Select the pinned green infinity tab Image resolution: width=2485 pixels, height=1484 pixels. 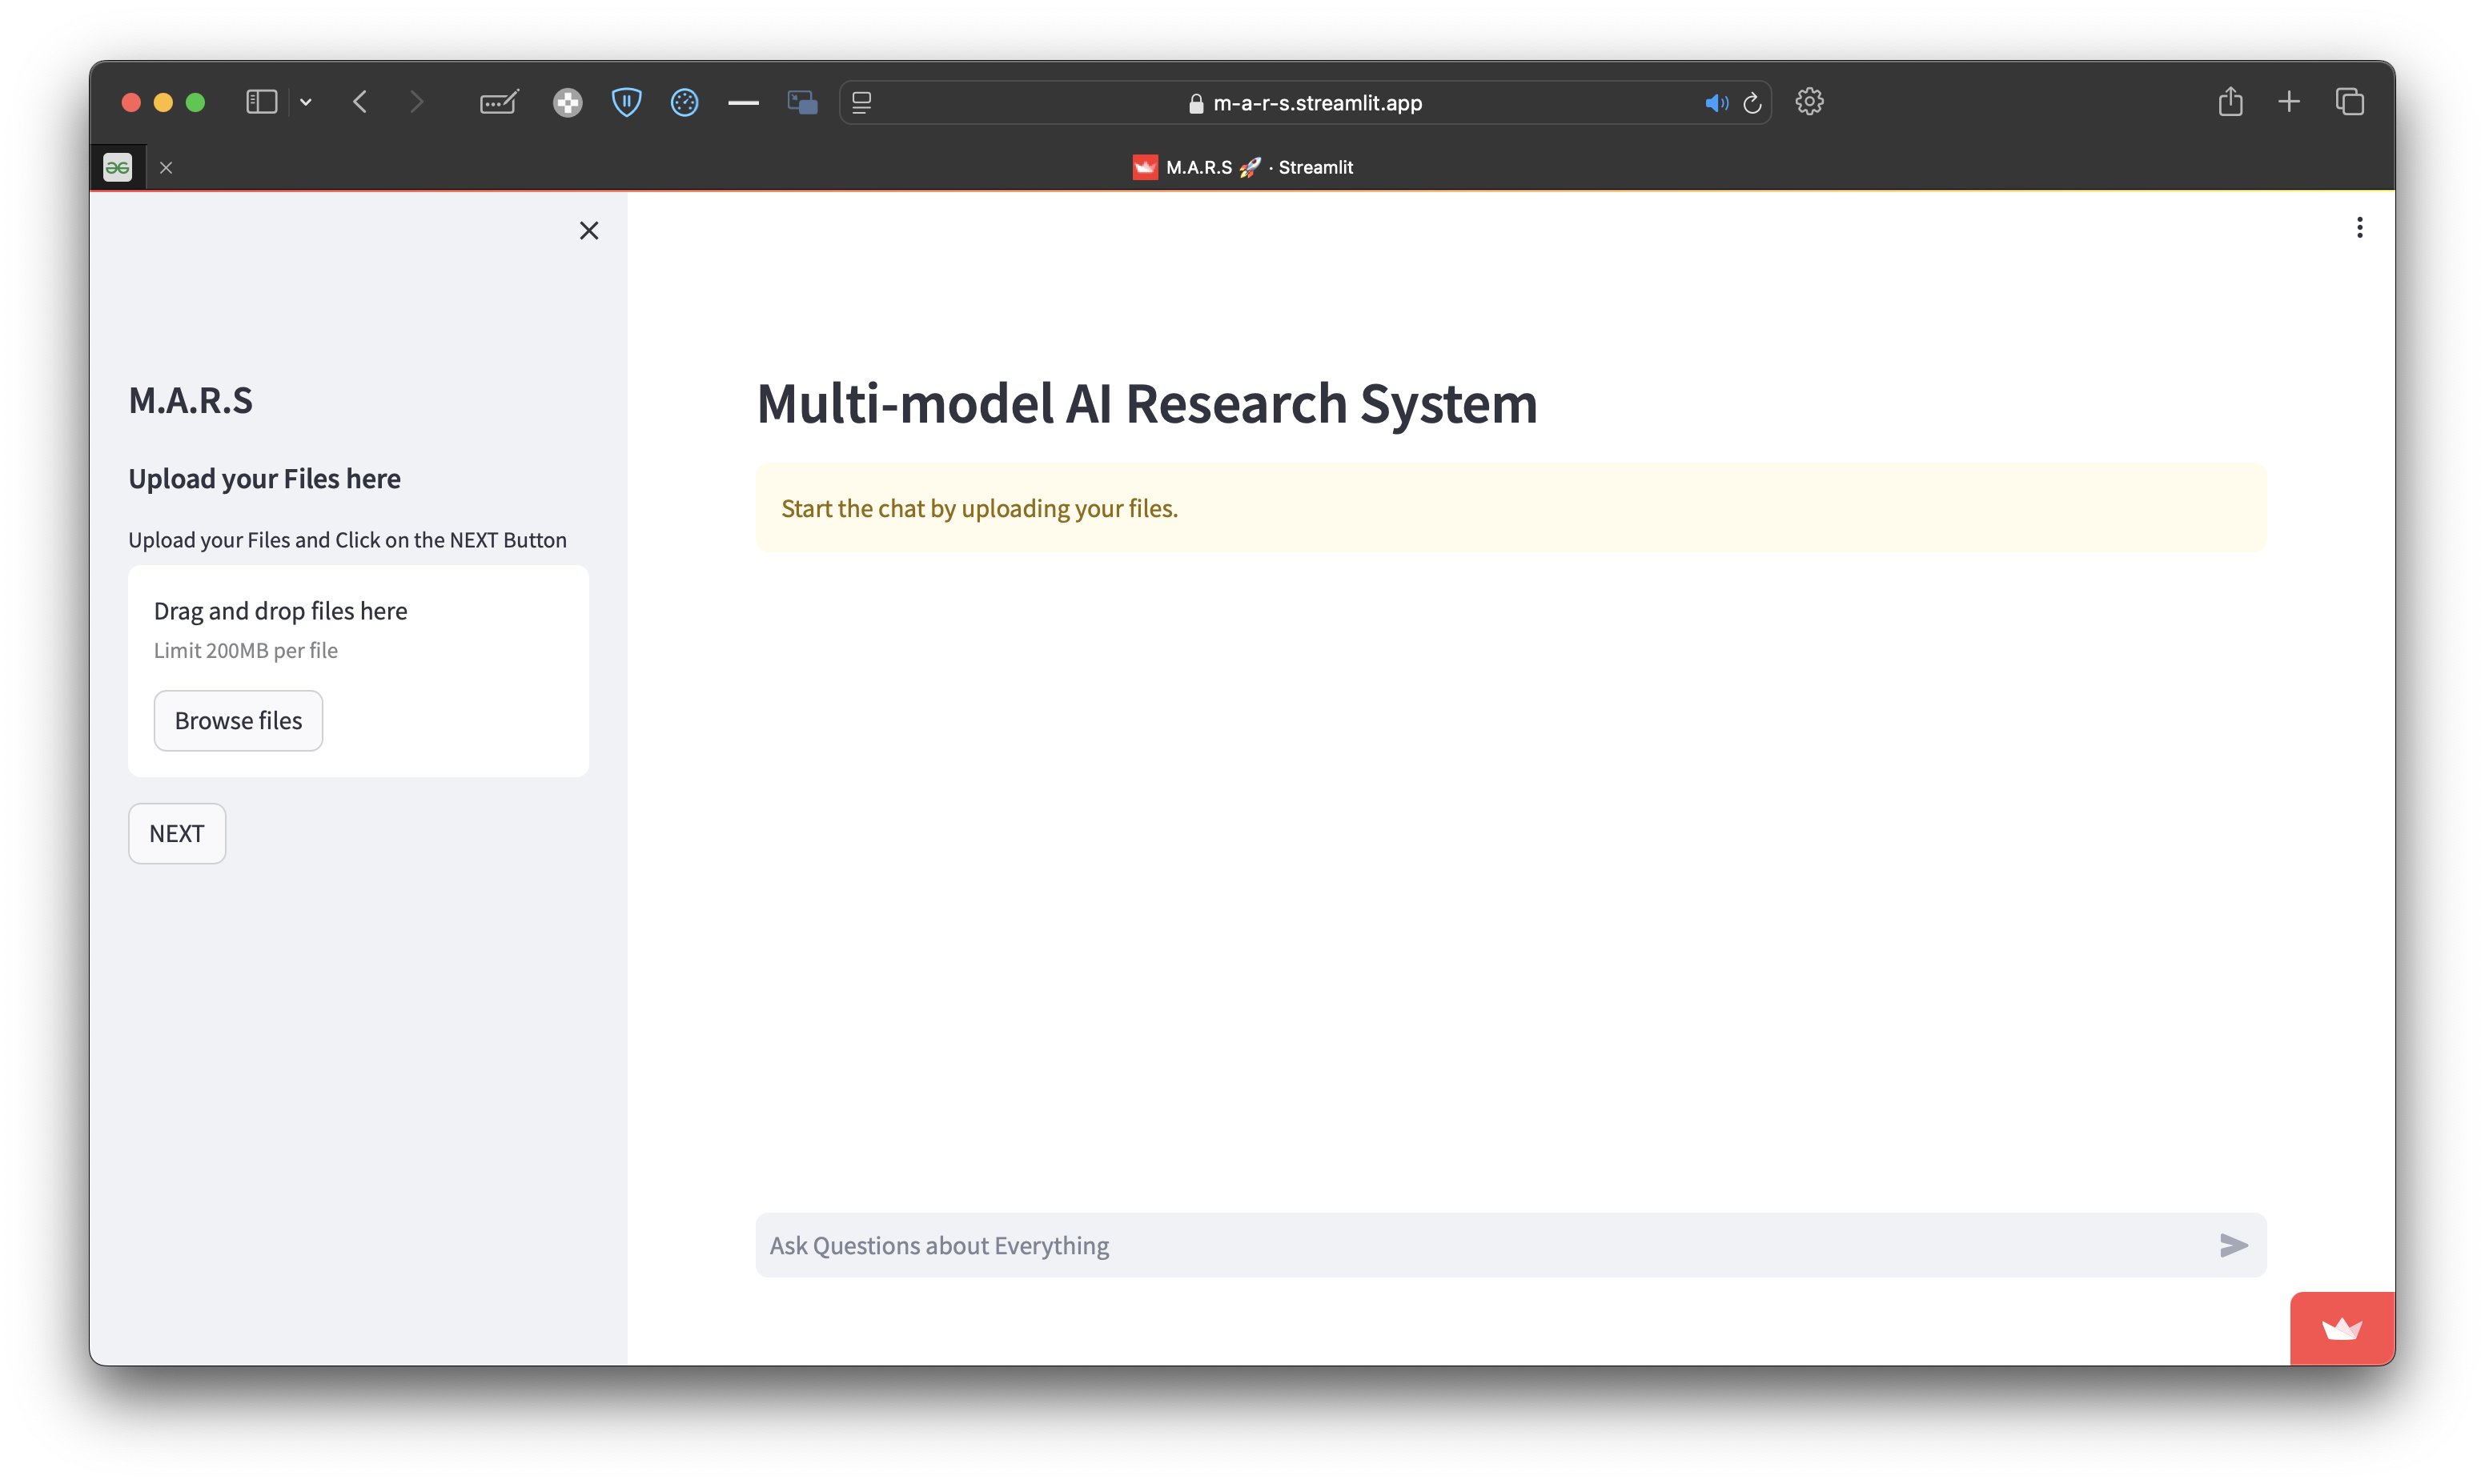[x=118, y=167]
